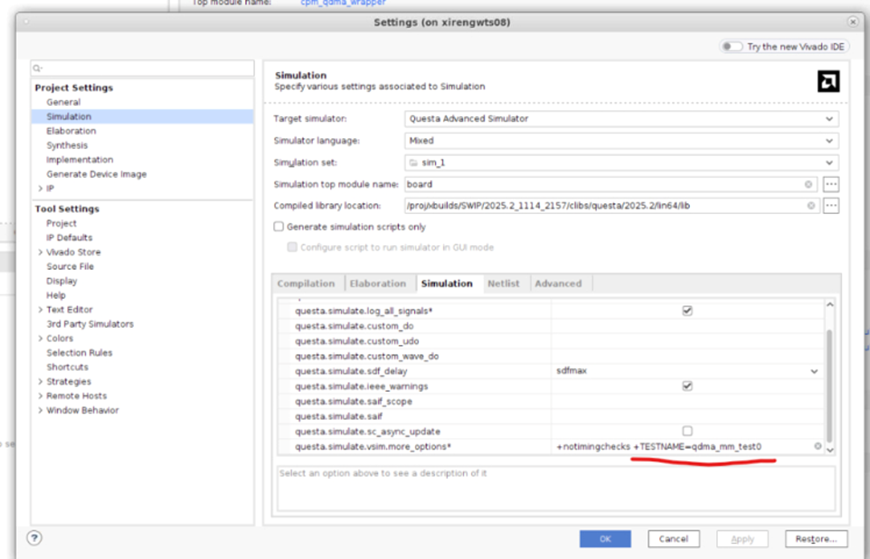Expand Strategies tree item
This screenshot has height=559, width=870.
click(x=40, y=381)
